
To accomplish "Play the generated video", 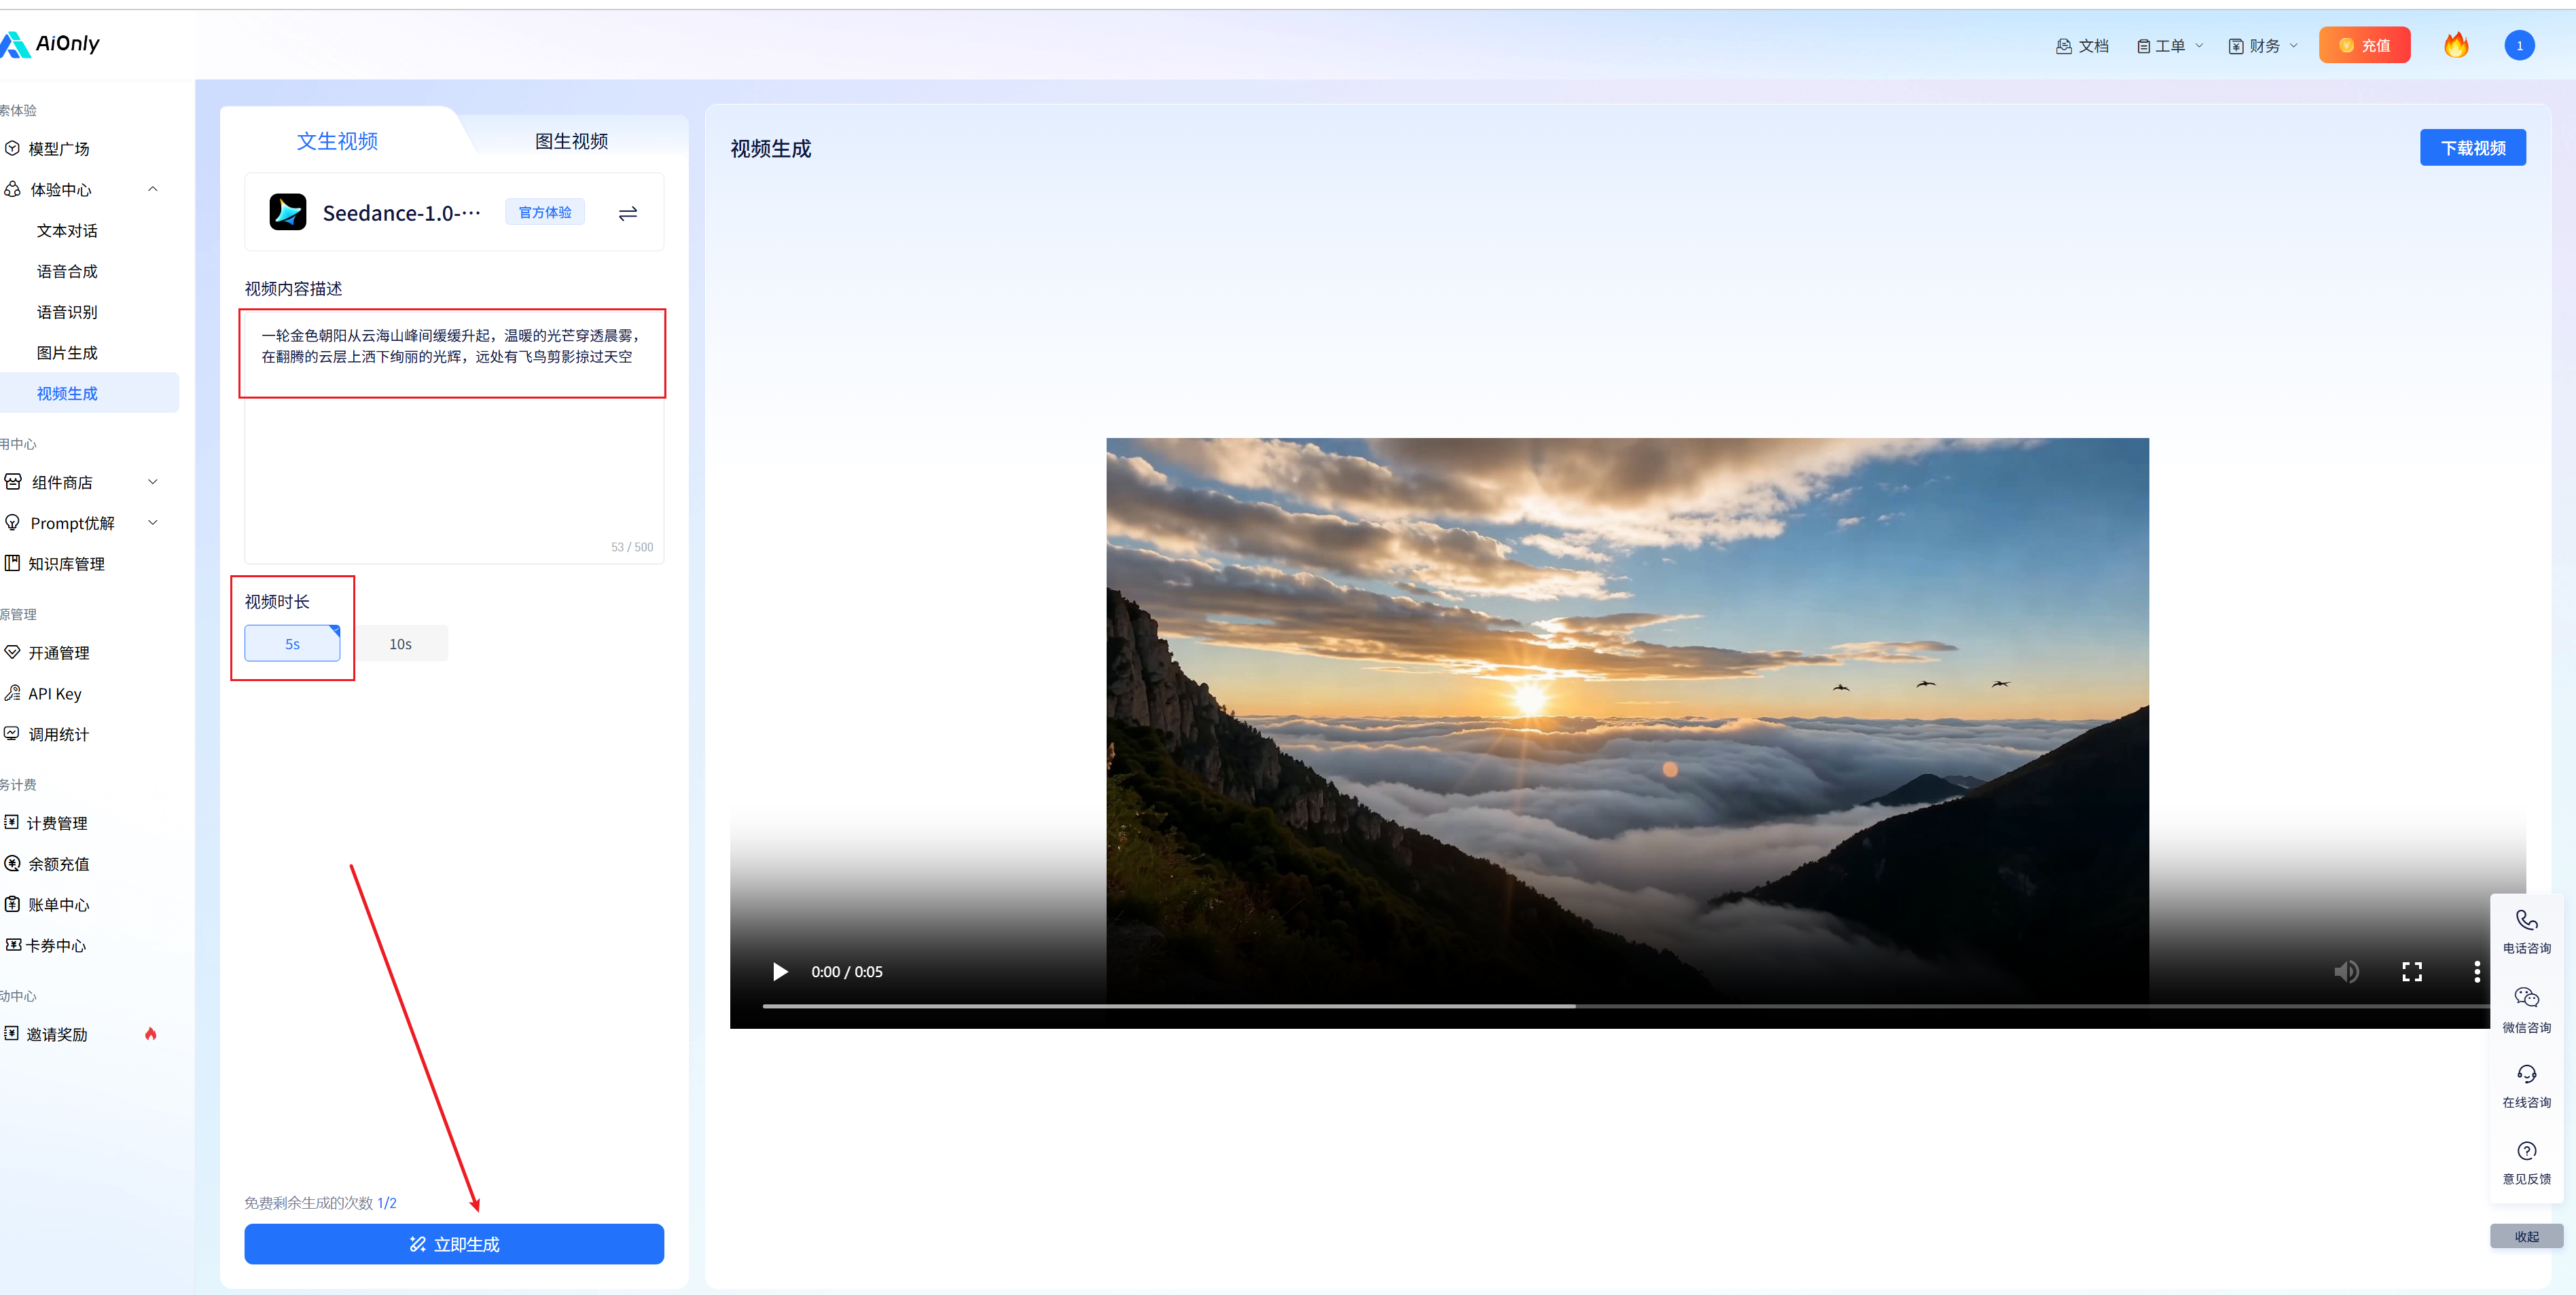I will 780,971.
